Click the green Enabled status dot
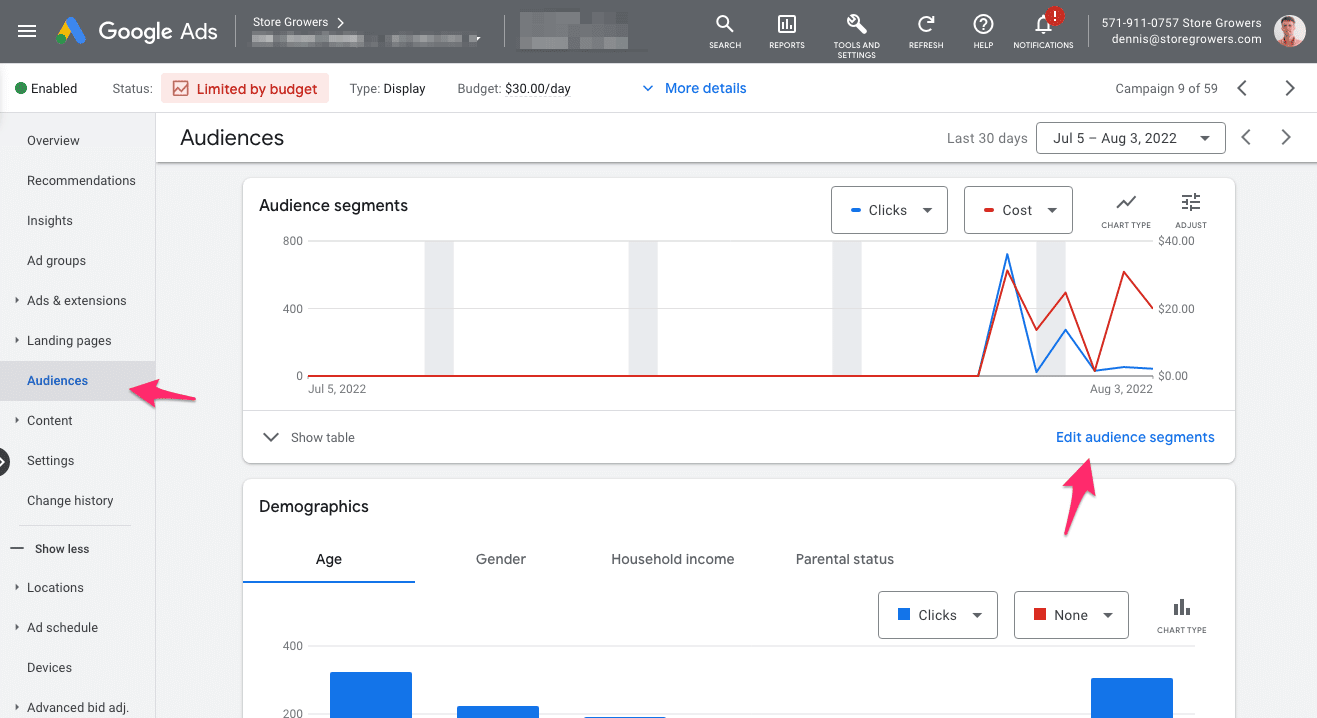 coord(21,88)
